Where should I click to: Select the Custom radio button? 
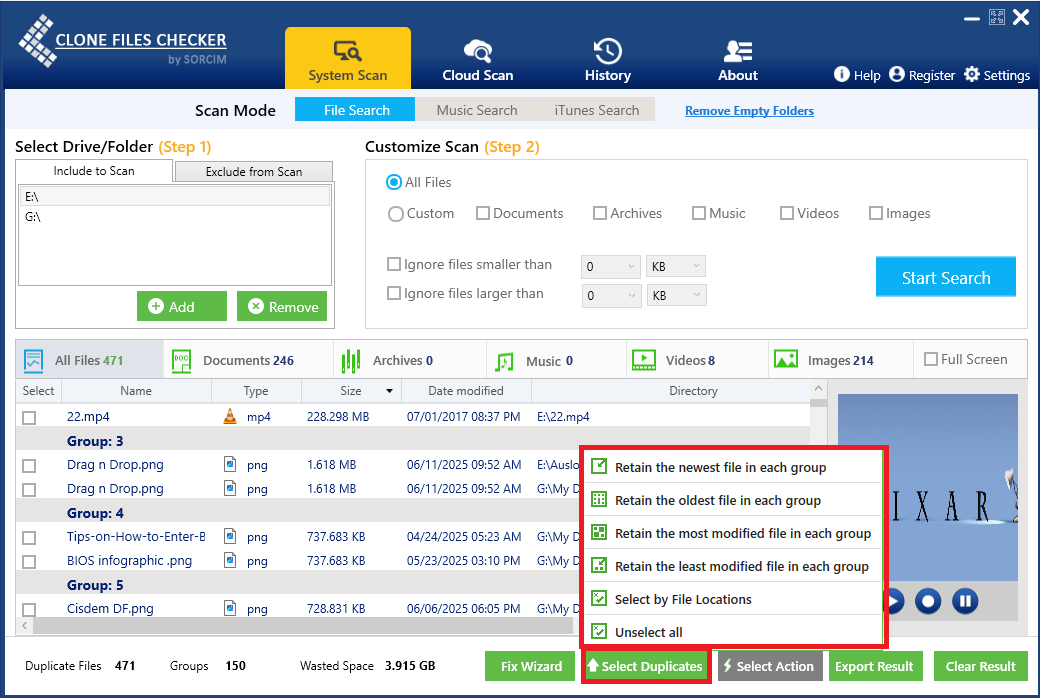click(396, 214)
